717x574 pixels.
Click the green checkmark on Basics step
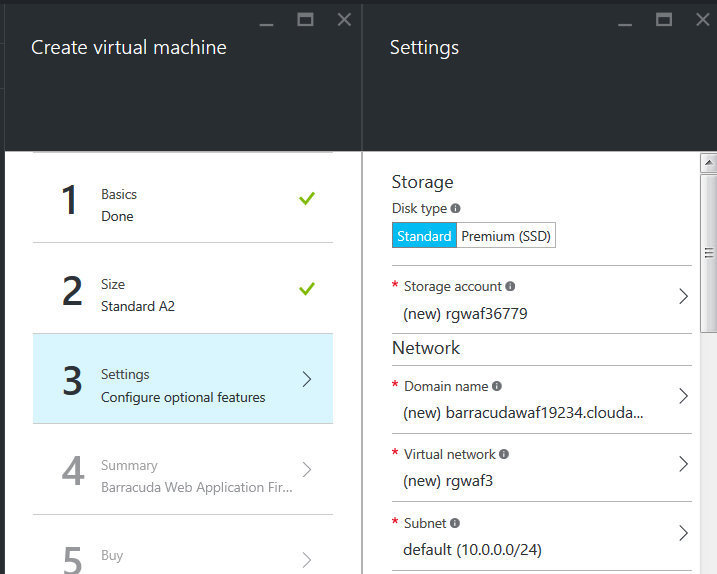pyautogui.click(x=307, y=198)
